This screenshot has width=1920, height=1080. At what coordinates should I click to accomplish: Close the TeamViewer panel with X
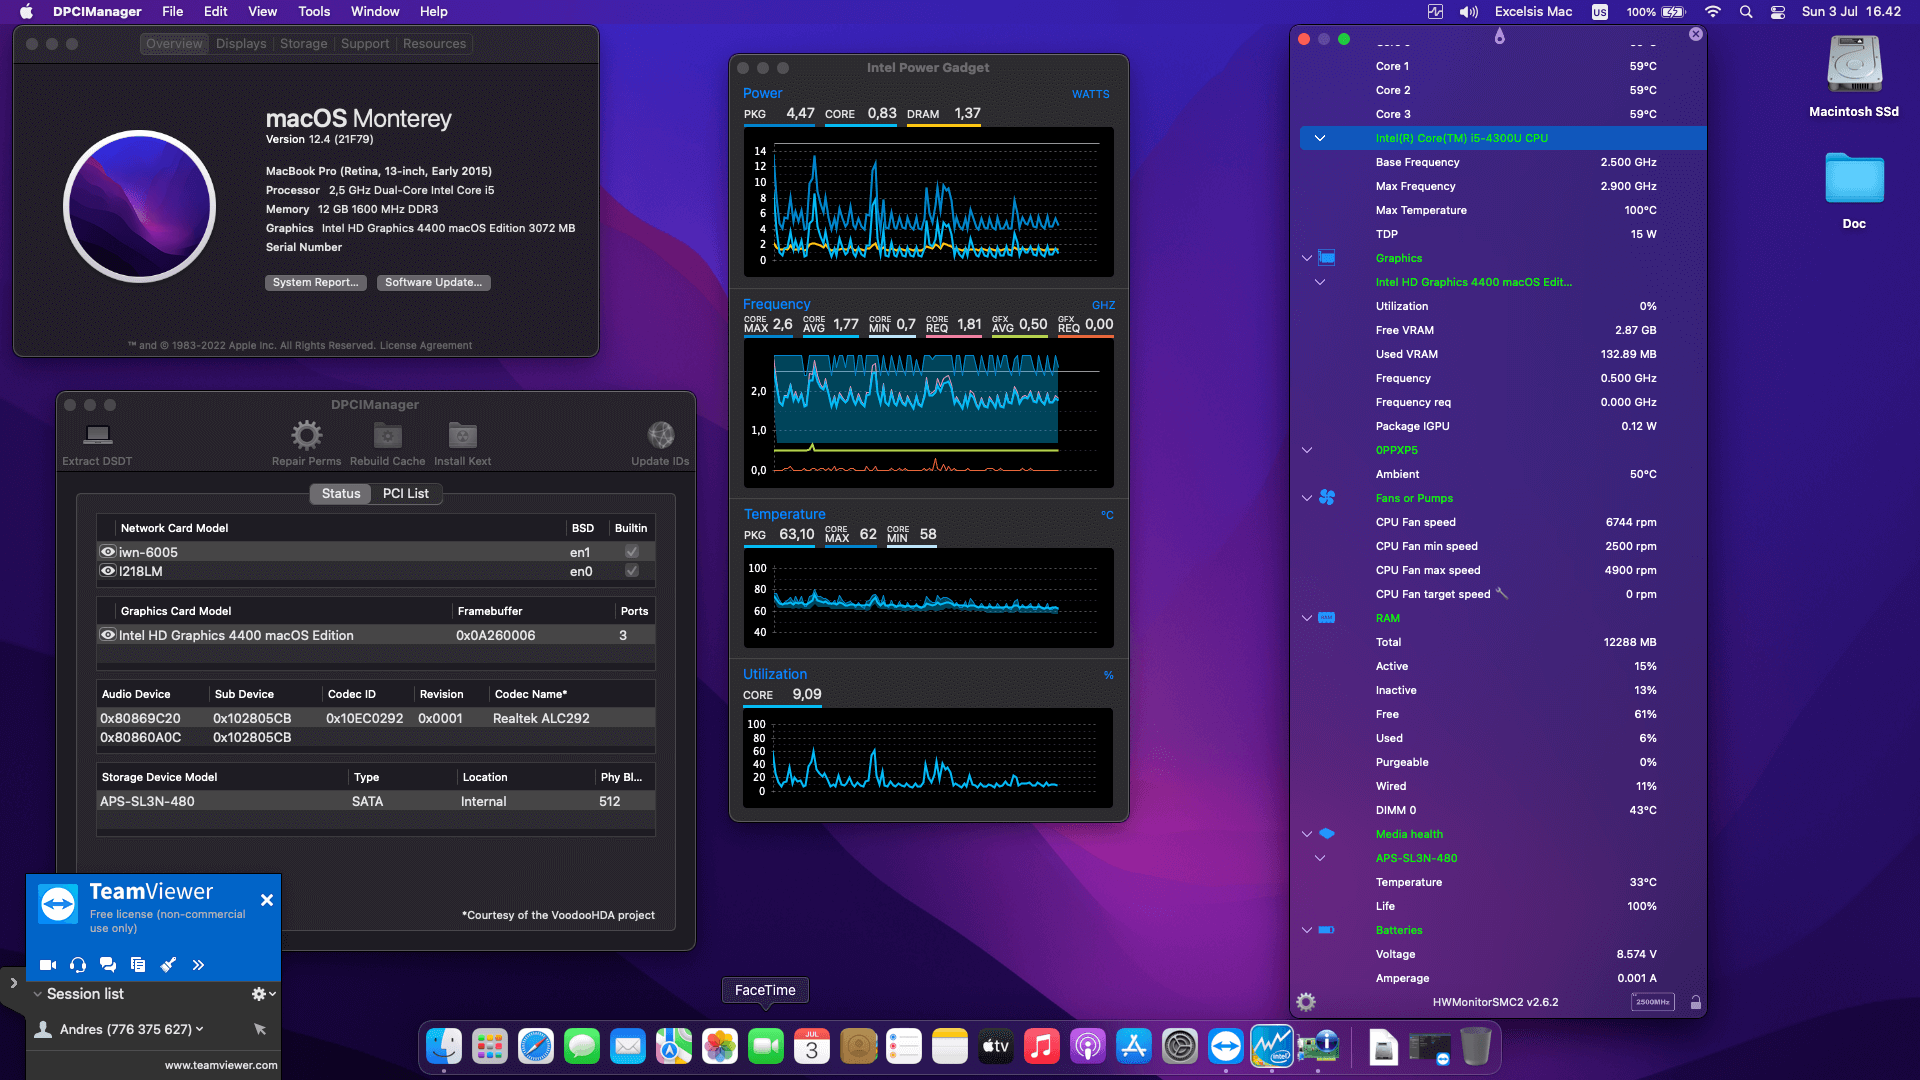[x=267, y=900]
